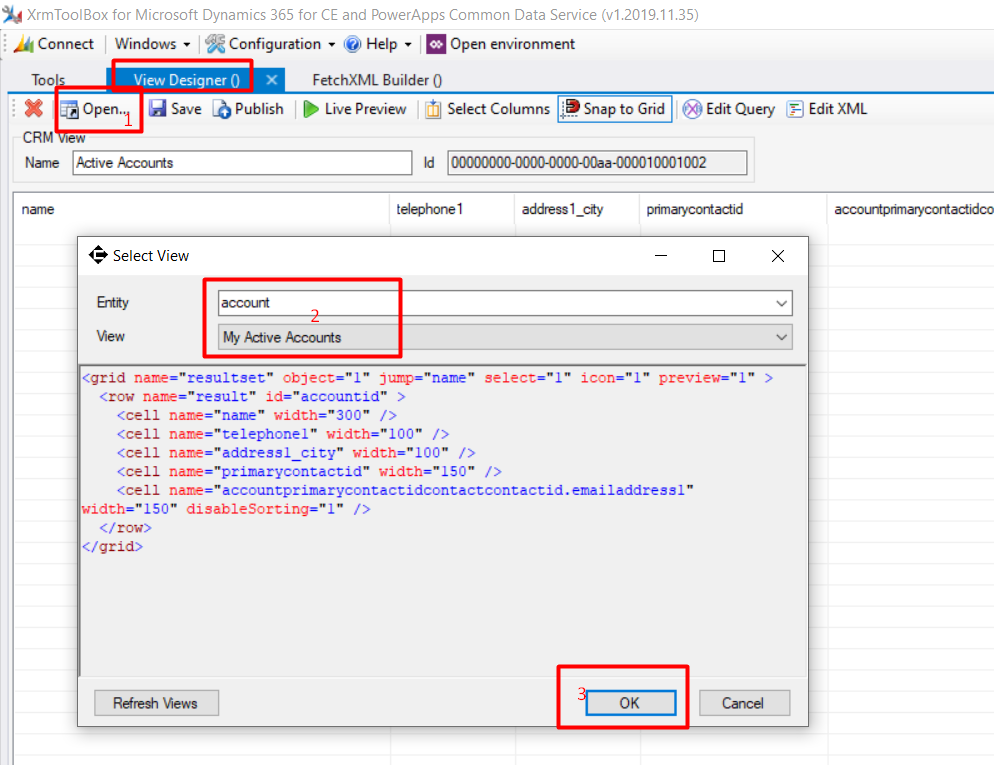Image resolution: width=994 pixels, height=765 pixels.
Task: Click the Open environment menu text
Action: [x=512, y=44]
